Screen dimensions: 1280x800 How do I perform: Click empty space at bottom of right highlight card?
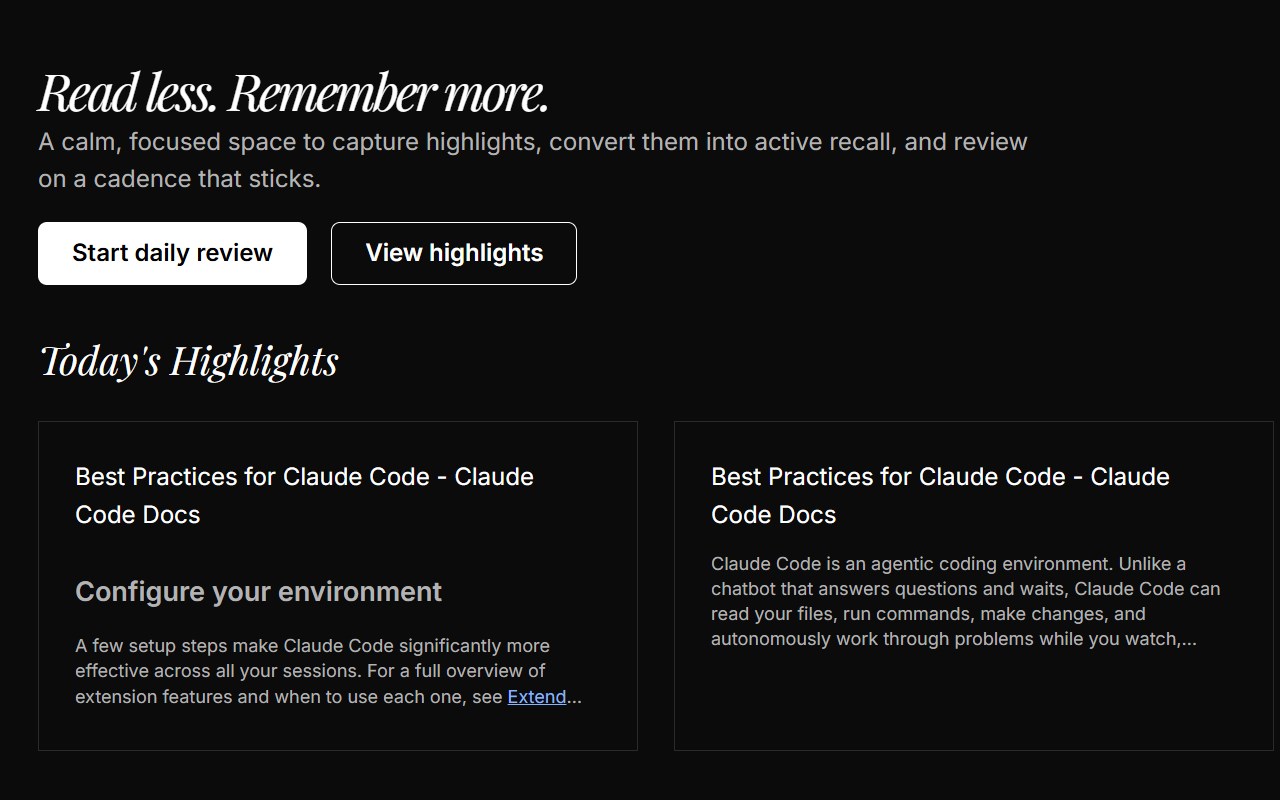(x=973, y=705)
